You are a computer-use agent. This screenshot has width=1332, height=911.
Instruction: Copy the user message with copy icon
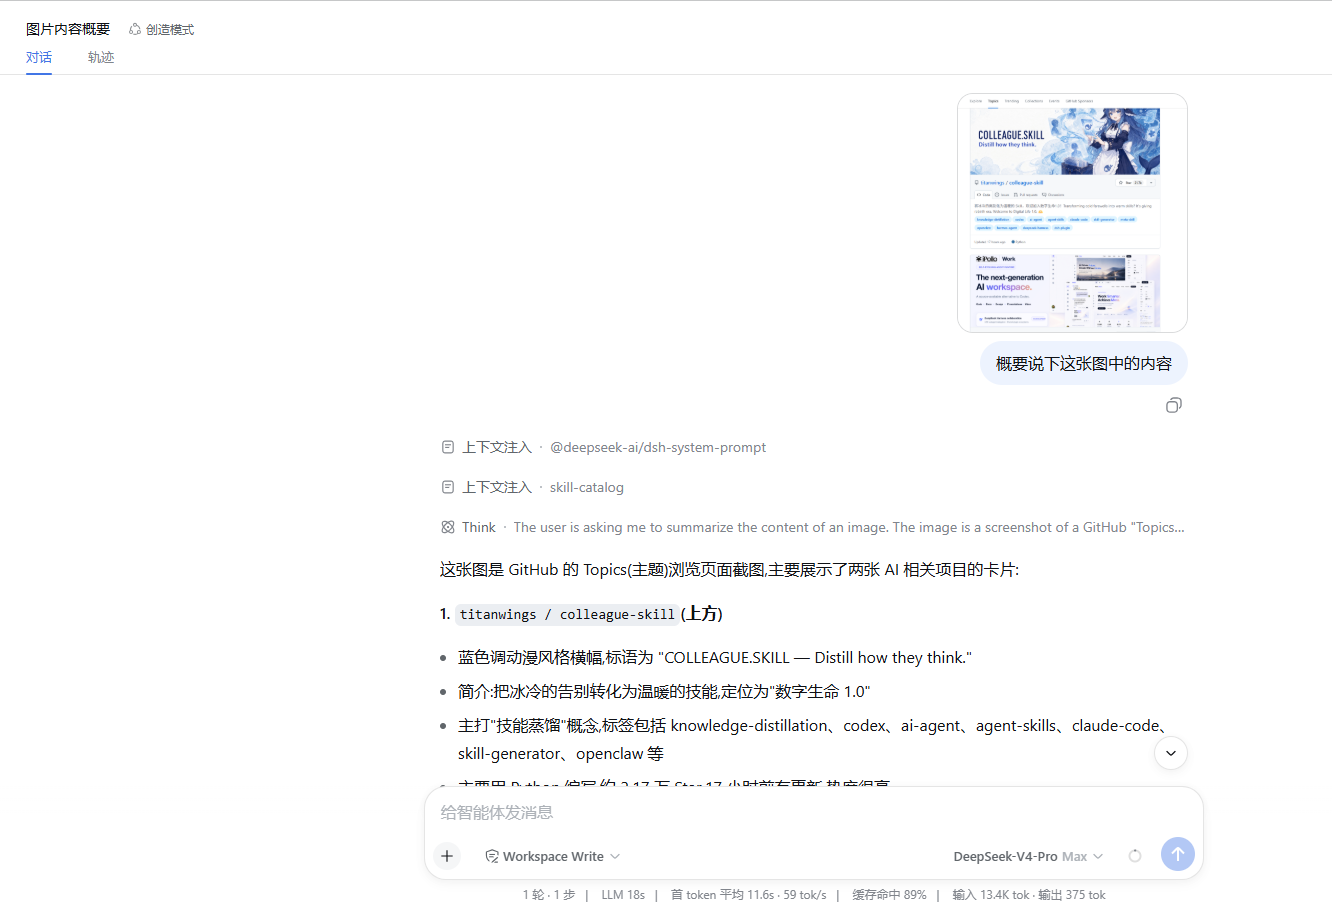click(1174, 405)
